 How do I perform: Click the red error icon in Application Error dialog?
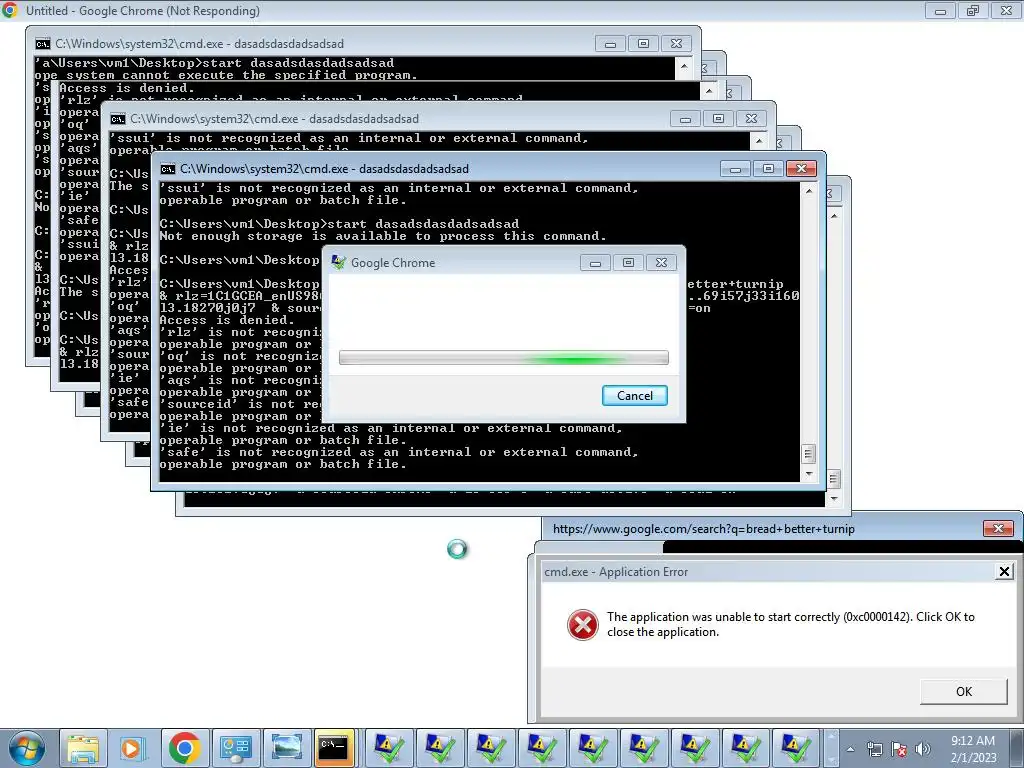pos(583,625)
